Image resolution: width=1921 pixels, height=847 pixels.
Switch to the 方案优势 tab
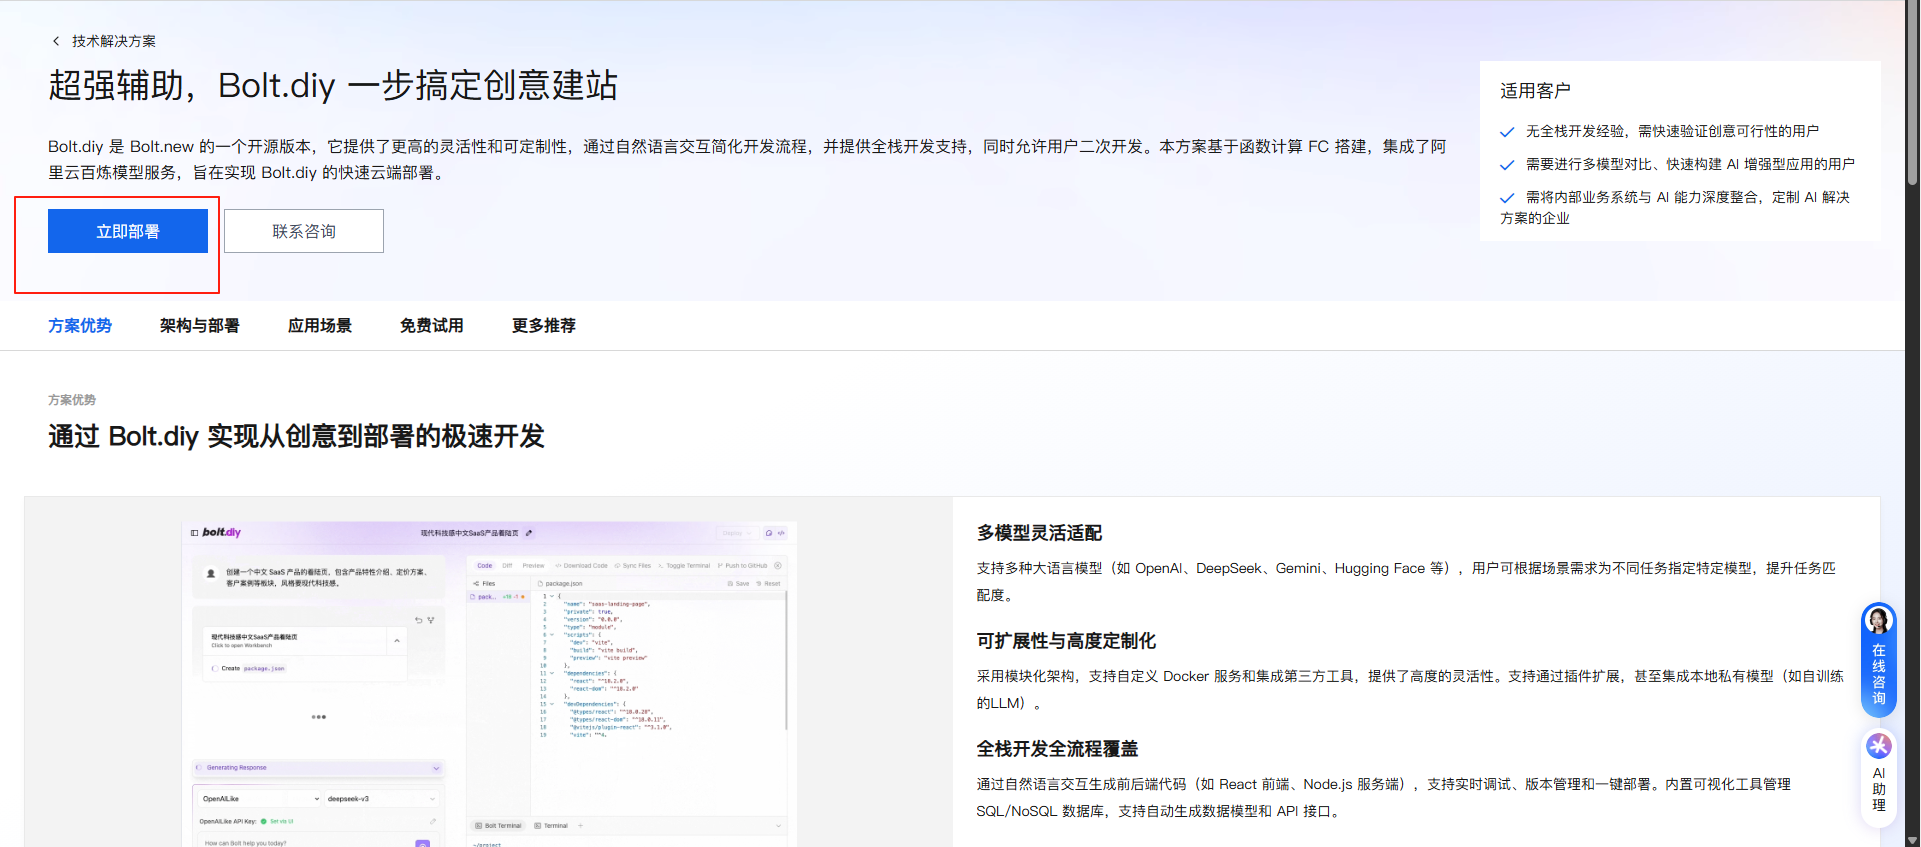[x=80, y=325]
